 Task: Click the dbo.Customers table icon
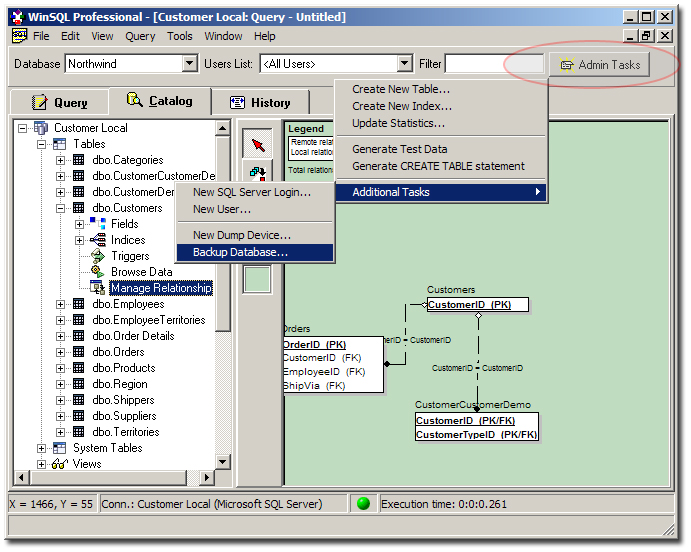click(78, 208)
